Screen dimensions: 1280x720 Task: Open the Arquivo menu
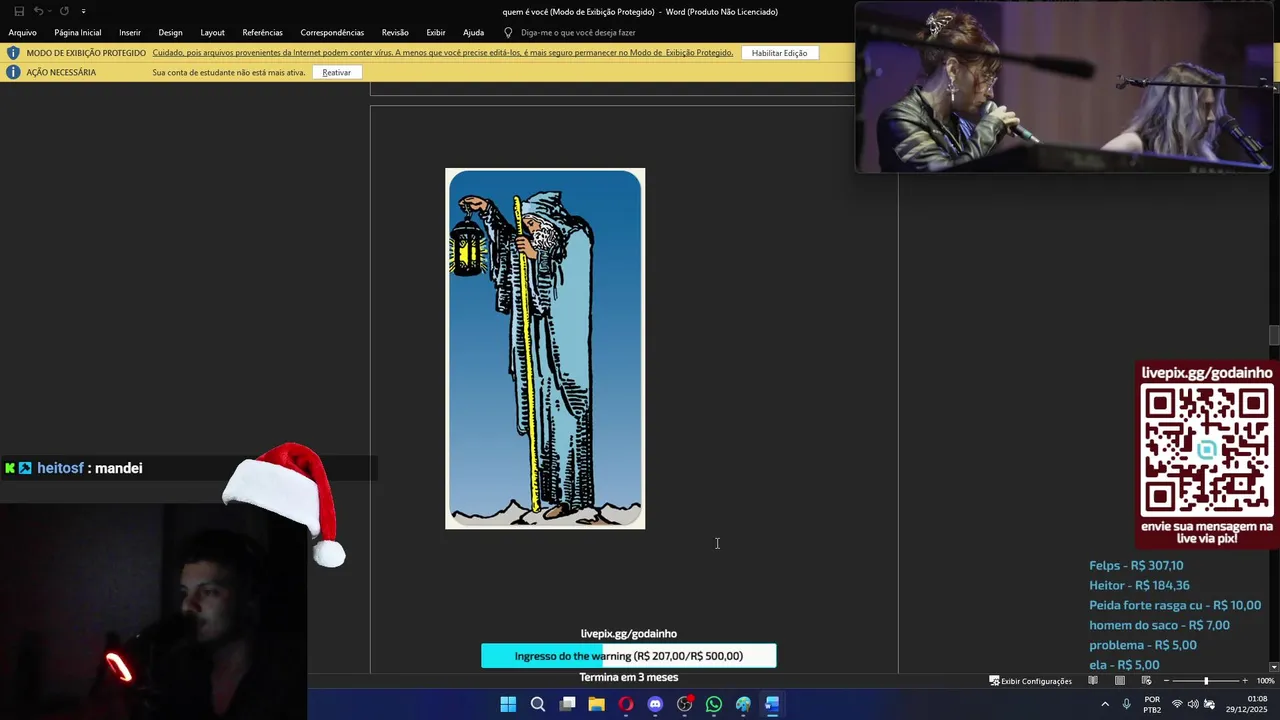click(22, 32)
